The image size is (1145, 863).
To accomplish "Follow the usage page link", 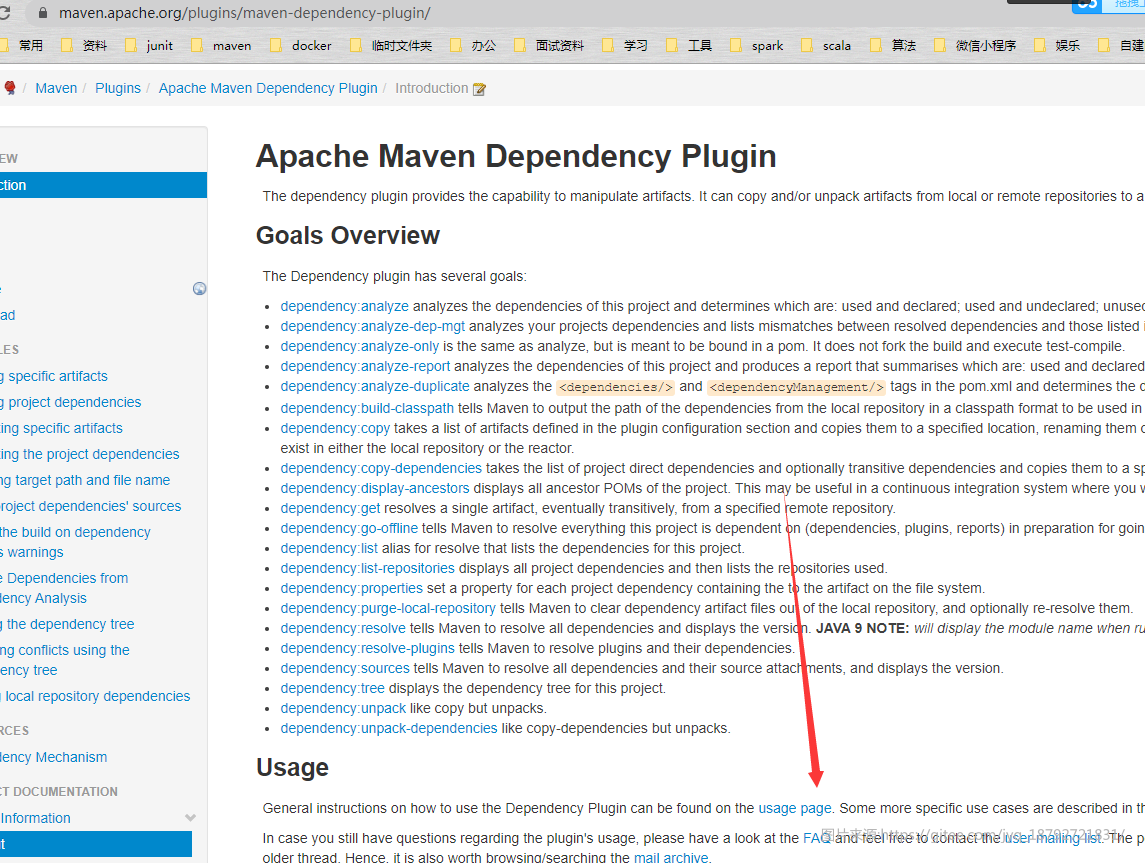I will click(794, 808).
